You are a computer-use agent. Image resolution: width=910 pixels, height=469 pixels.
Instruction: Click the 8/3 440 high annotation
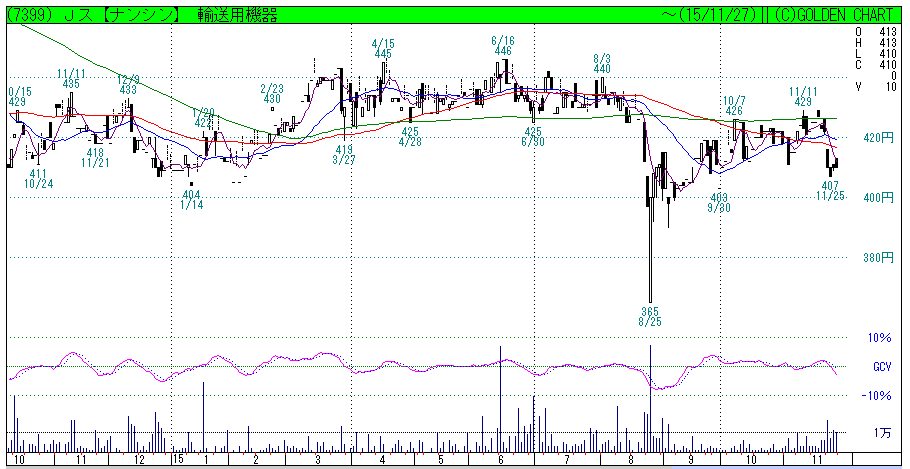click(x=602, y=64)
